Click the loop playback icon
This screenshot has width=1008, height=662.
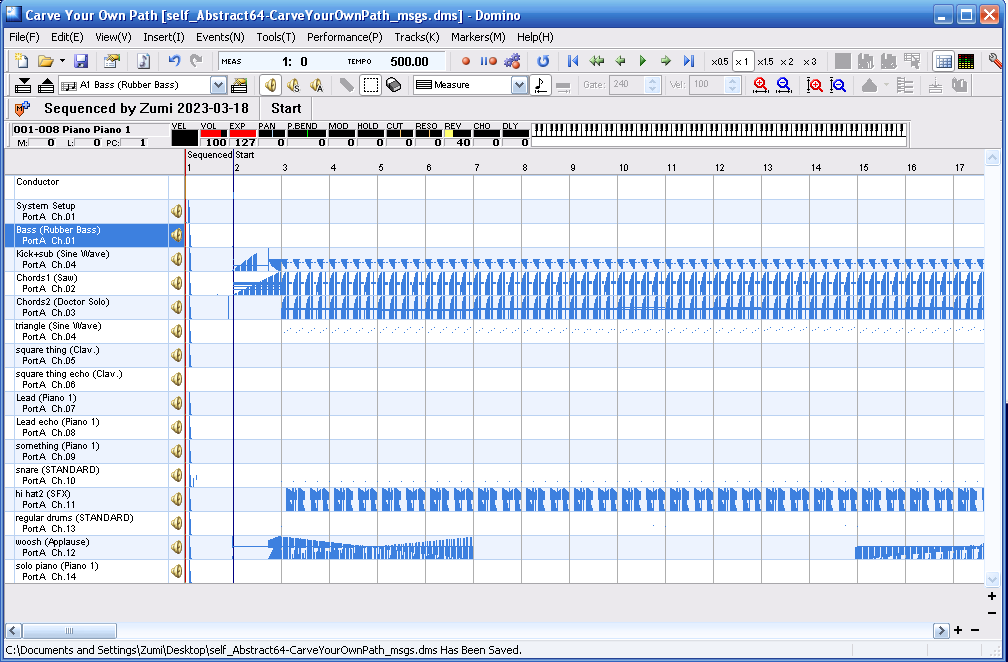click(x=543, y=61)
